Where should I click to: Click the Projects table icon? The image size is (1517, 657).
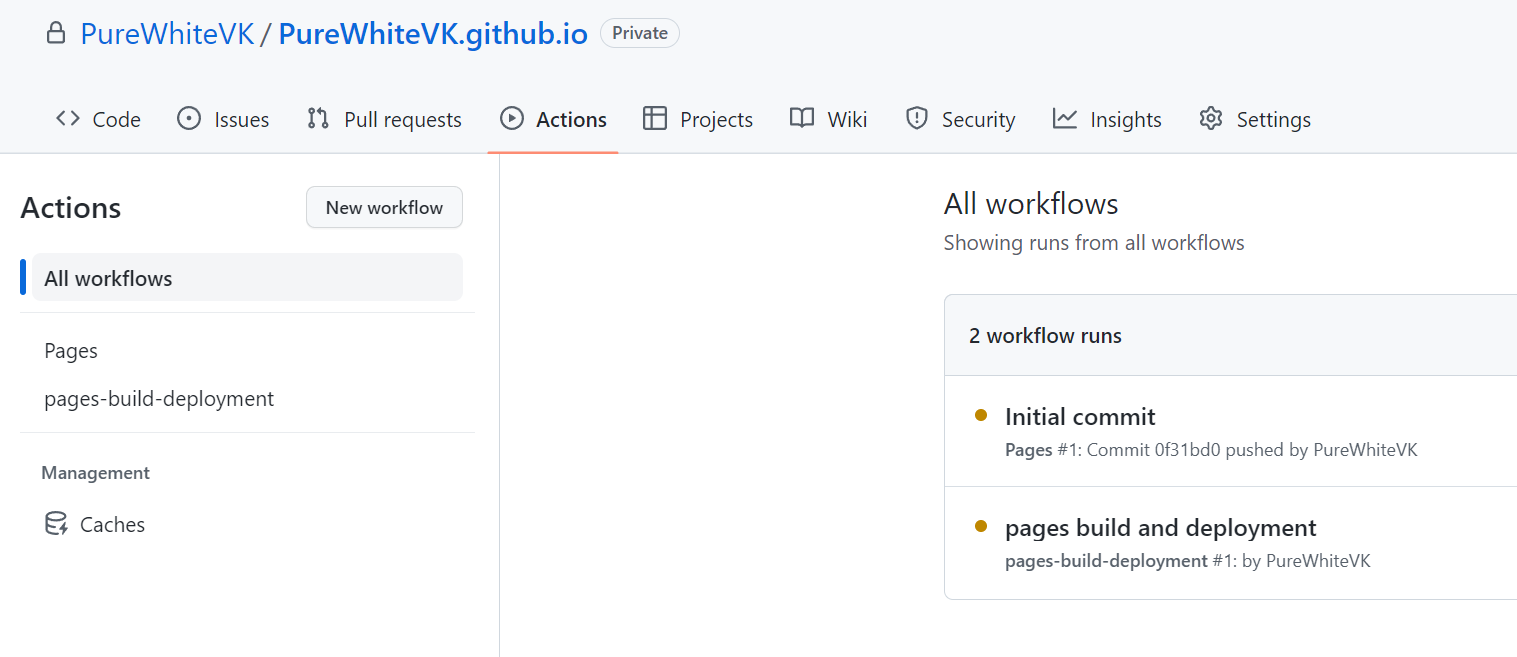coord(655,119)
